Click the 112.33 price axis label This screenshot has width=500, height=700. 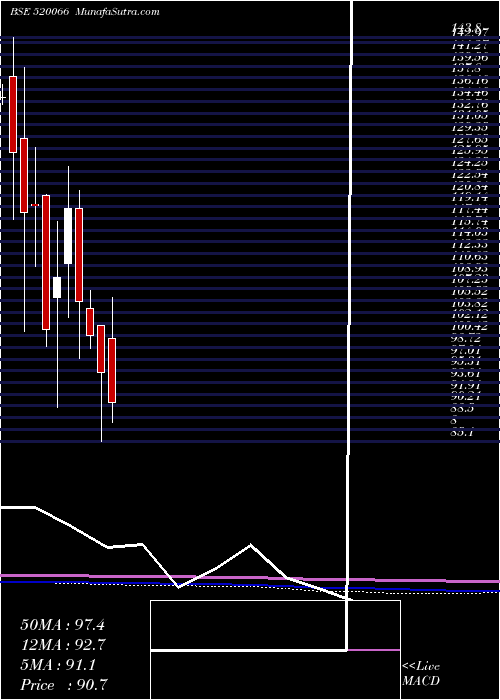click(x=469, y=245)
